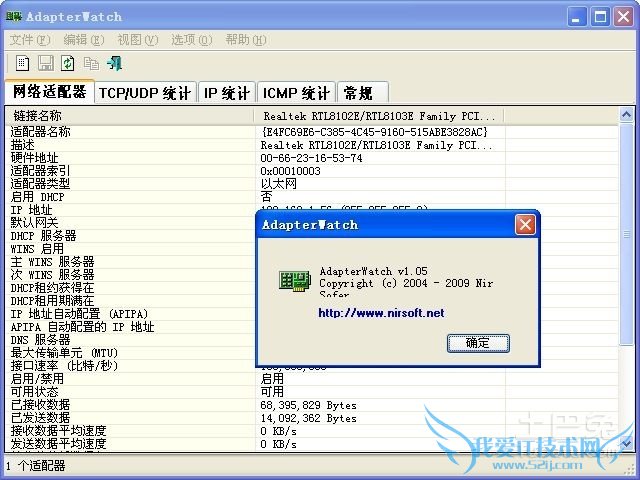640x480 pixels.
Task: Open the 视图(V) menu
Action: point(138,40)
